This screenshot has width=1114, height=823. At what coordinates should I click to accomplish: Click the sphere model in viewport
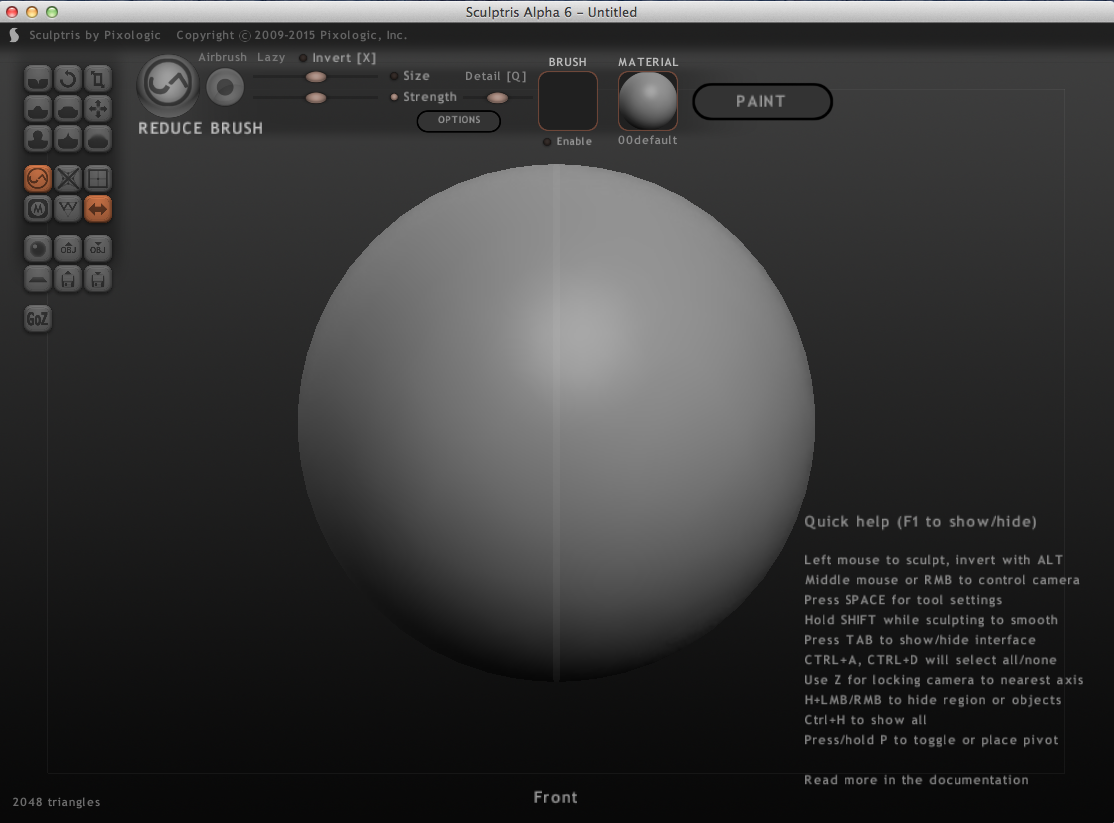(x=556, y=423)
